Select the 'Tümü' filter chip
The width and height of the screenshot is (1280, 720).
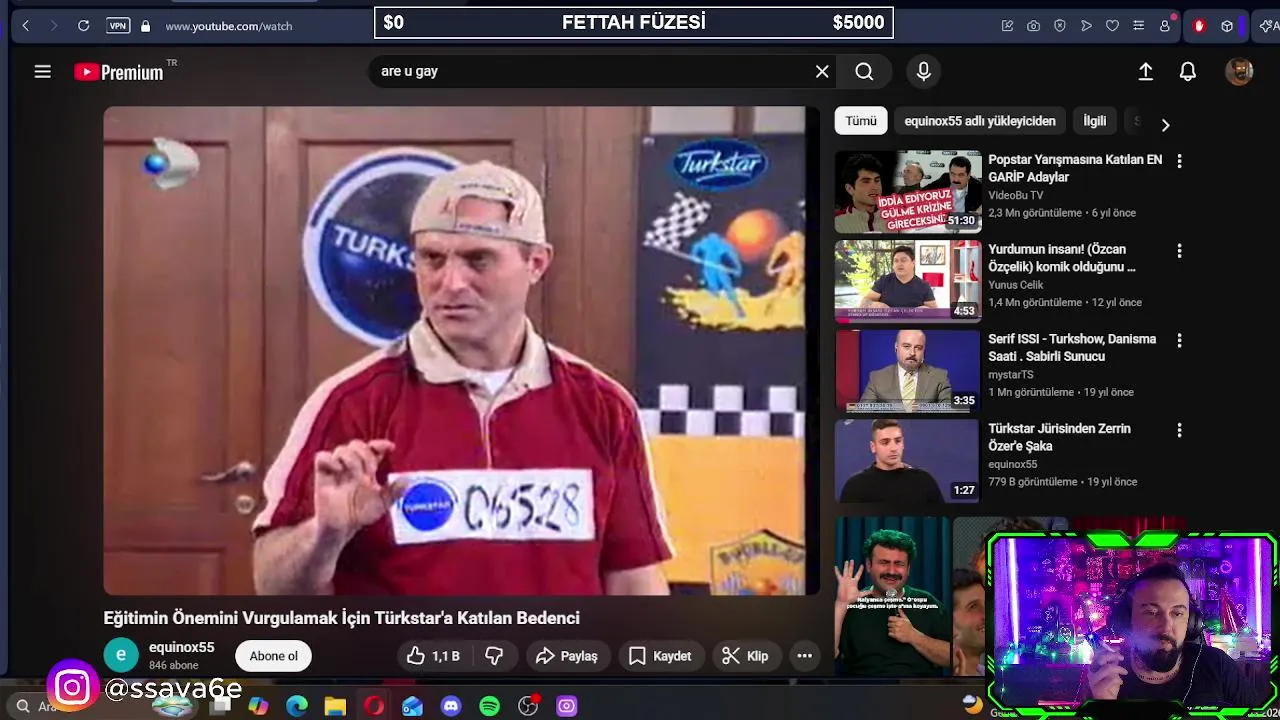coord(861,121)
